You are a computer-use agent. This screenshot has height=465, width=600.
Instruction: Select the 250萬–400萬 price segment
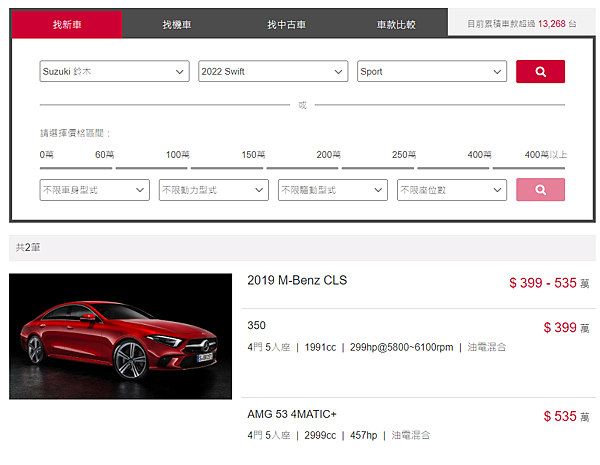453,168
